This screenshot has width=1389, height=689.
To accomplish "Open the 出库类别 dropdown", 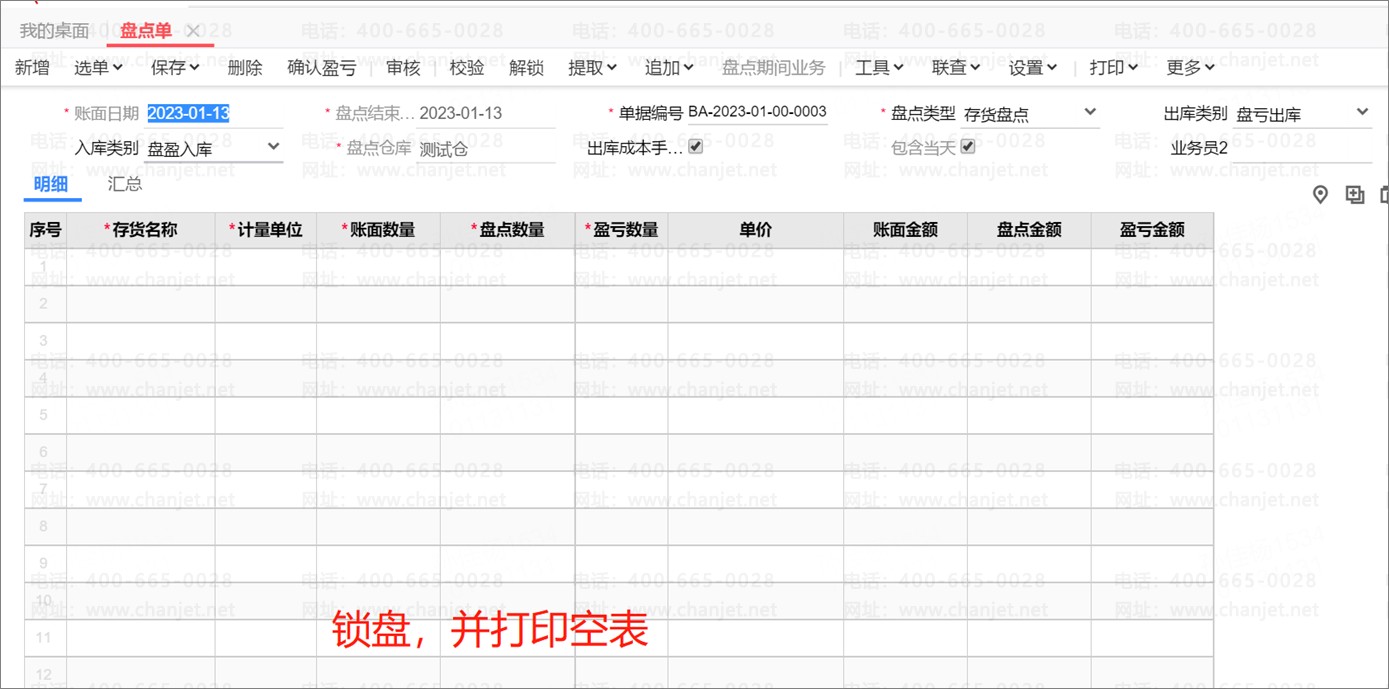I will coord(1302,114).
